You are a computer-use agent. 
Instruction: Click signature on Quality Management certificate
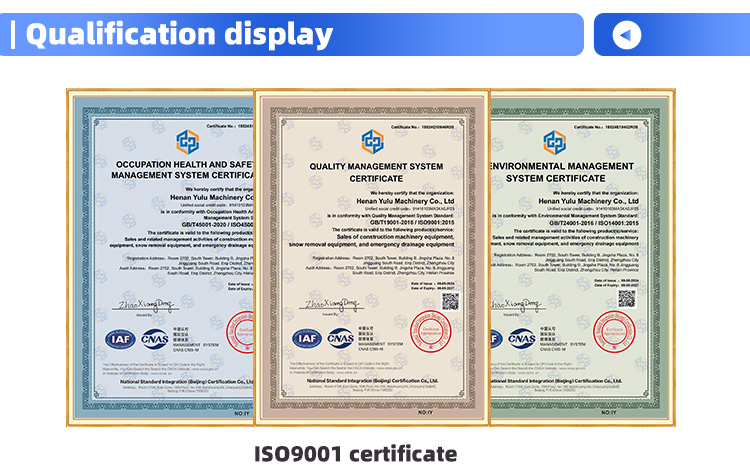[x=331, y=305]
